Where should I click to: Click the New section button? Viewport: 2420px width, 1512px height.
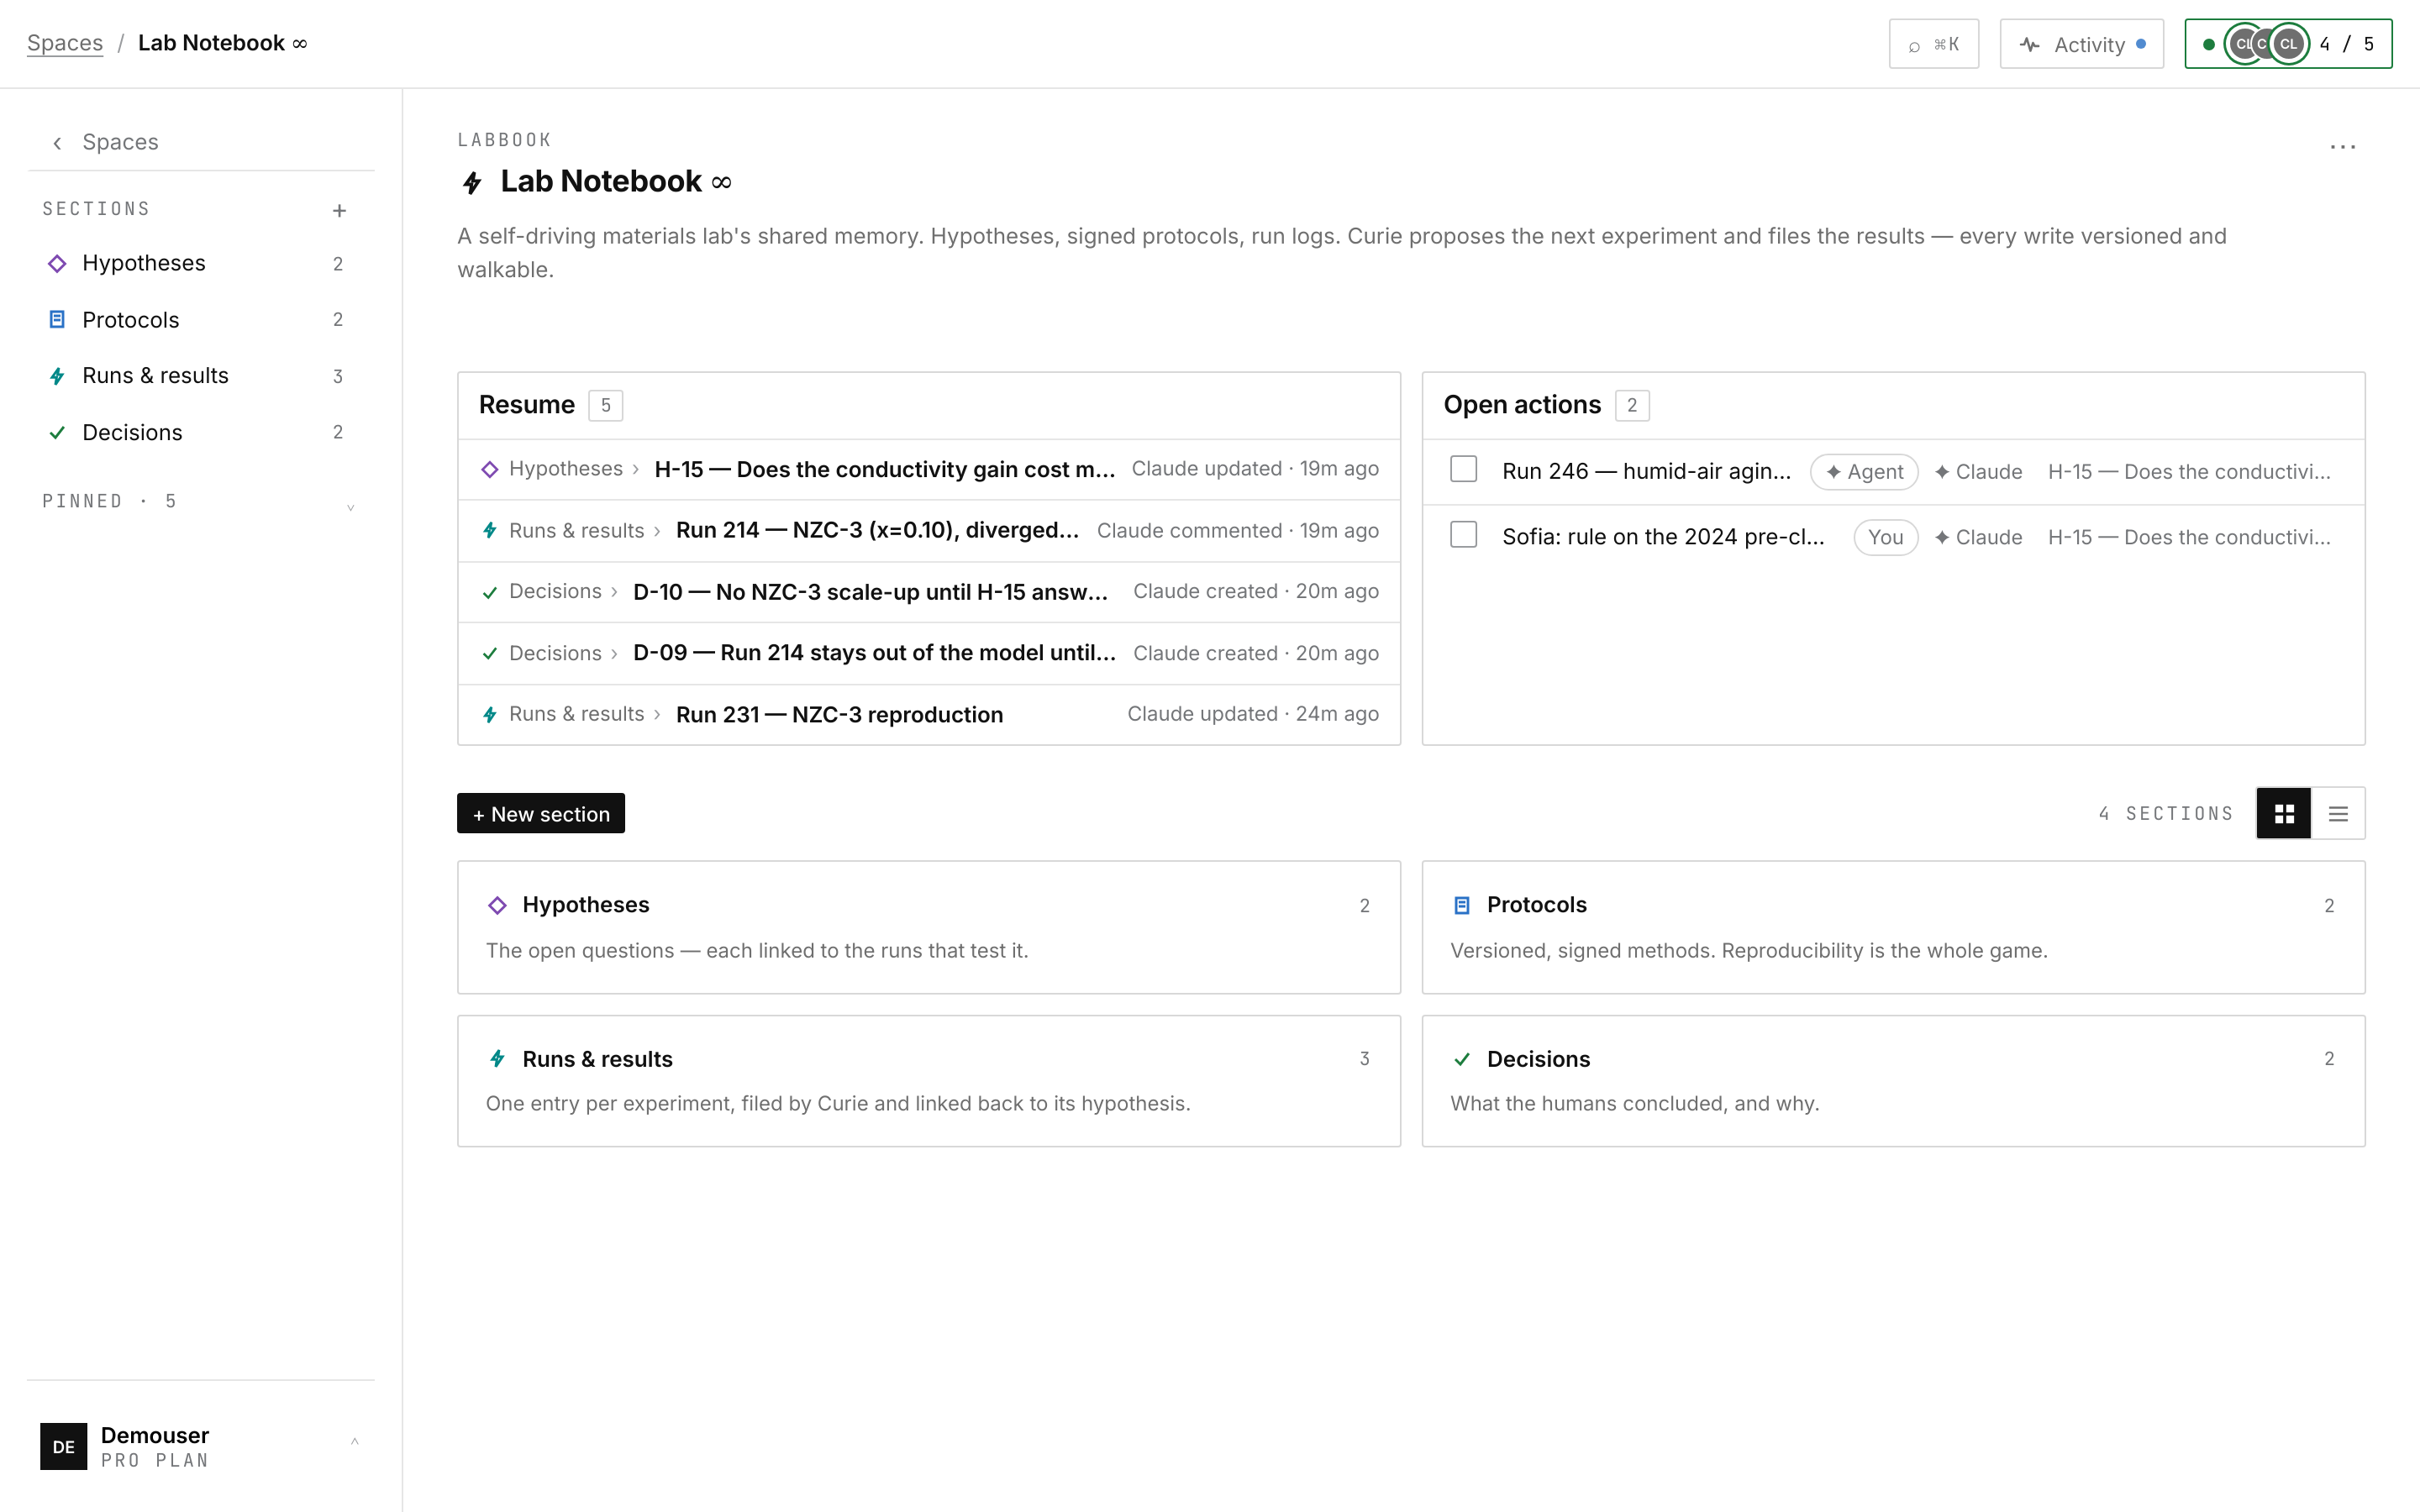pyautogui.click(x=541, y=814)
